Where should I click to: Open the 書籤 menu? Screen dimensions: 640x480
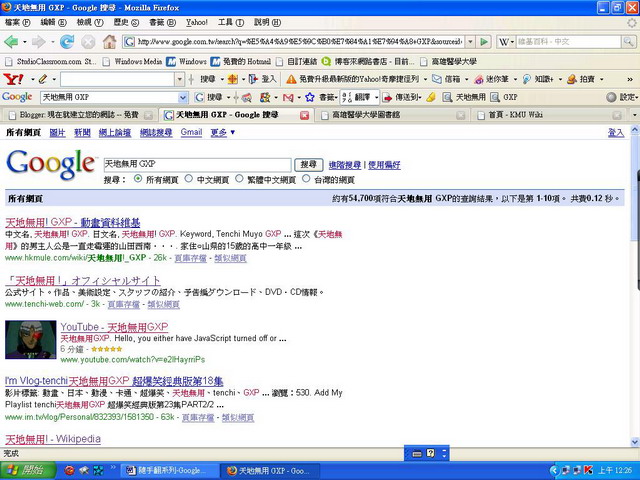(x=162, y=22)
